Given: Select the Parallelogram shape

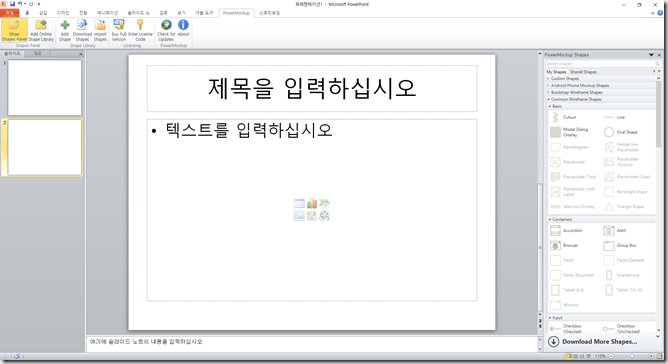Looking at the screenshot, I should pyautogui.click(x=569, y=147).
